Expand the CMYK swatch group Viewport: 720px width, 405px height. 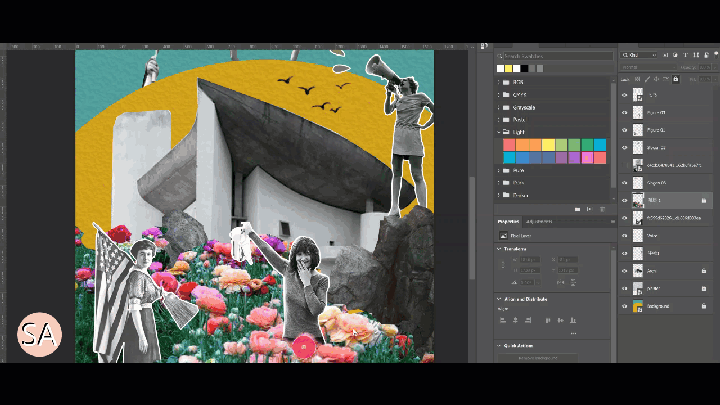point(499,95)
